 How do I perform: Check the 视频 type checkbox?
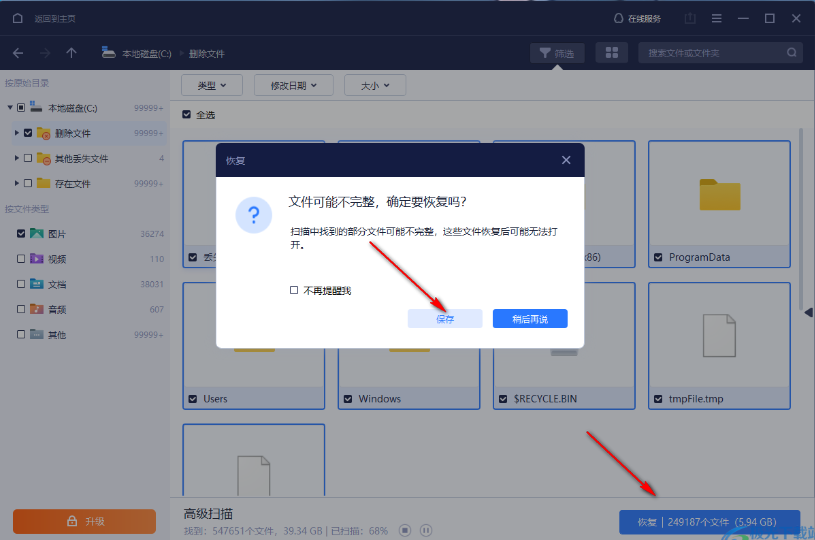(x=21, y=258)
